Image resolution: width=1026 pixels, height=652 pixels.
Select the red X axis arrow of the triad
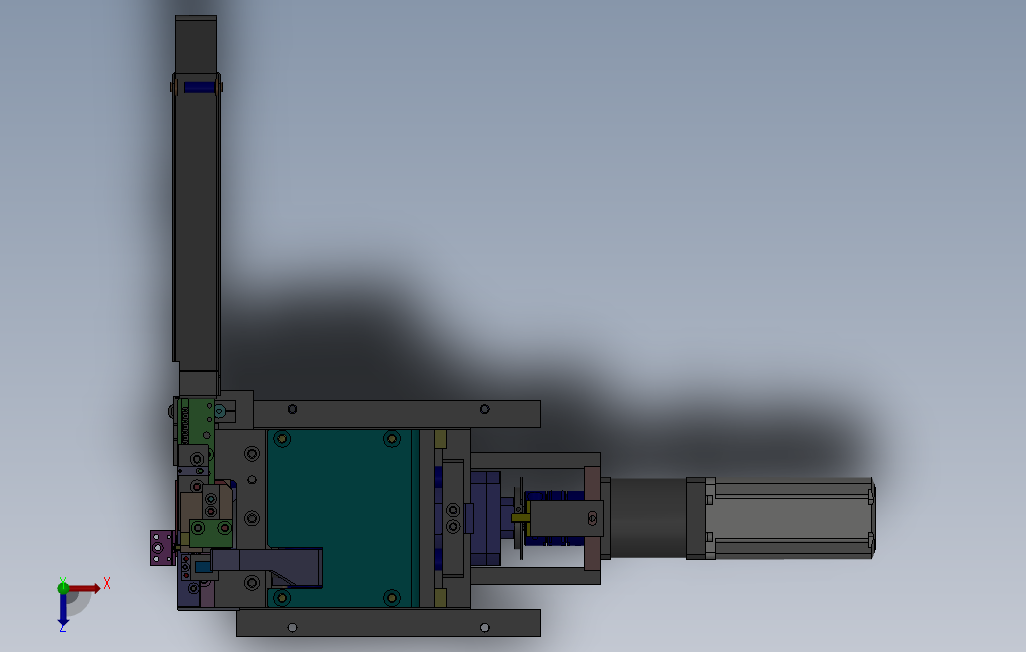click(x=85, y=589)
